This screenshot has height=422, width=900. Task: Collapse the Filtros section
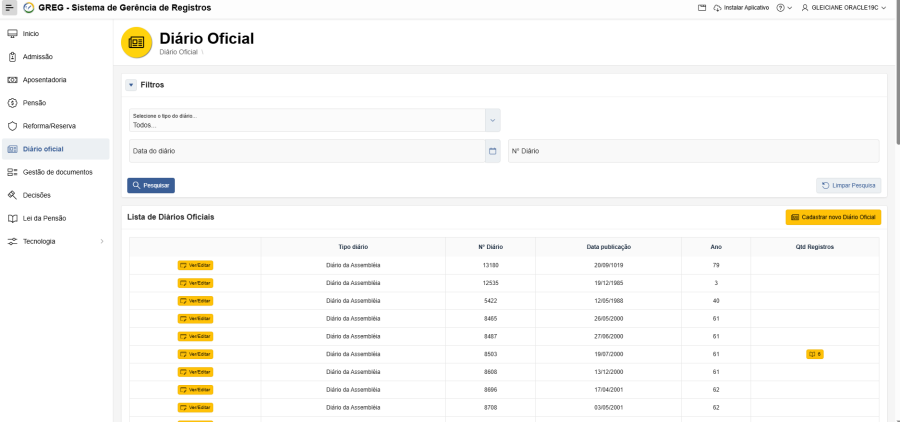click(131, 85)
